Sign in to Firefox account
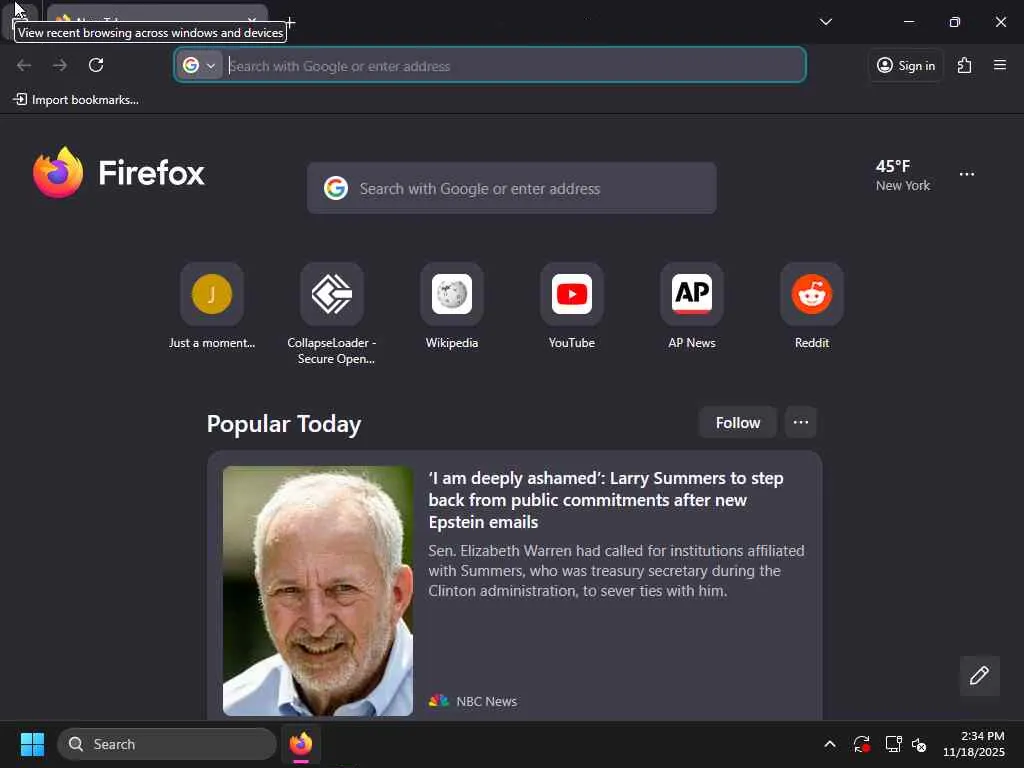Viewport: 1024px width, 768px height. [x=906, y=65]
